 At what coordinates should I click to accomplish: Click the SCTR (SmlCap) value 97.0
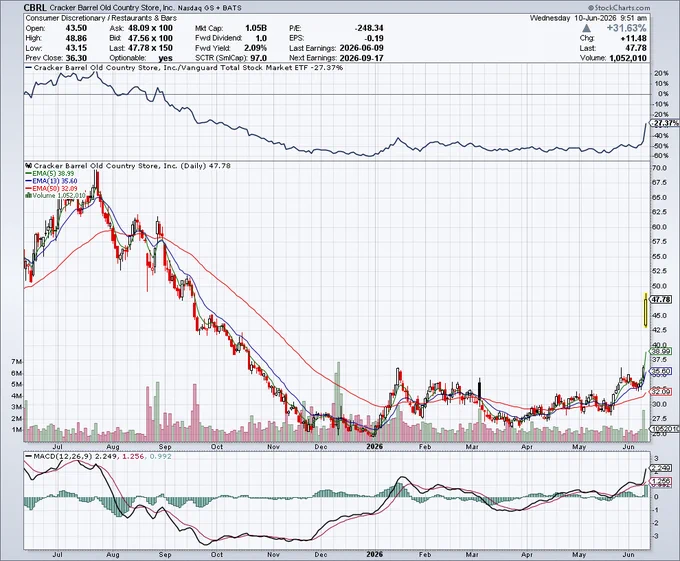tap(258, 58)
